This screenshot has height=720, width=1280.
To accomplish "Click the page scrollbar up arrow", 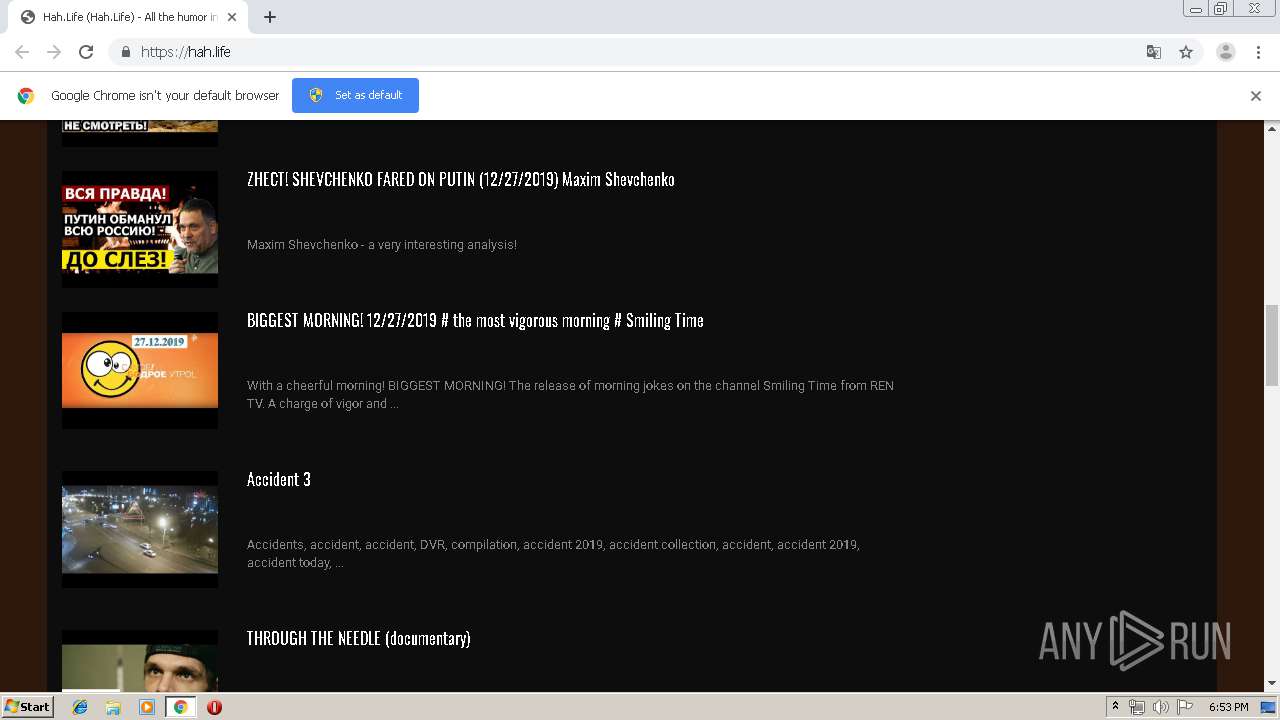I will click(1272, 129).
